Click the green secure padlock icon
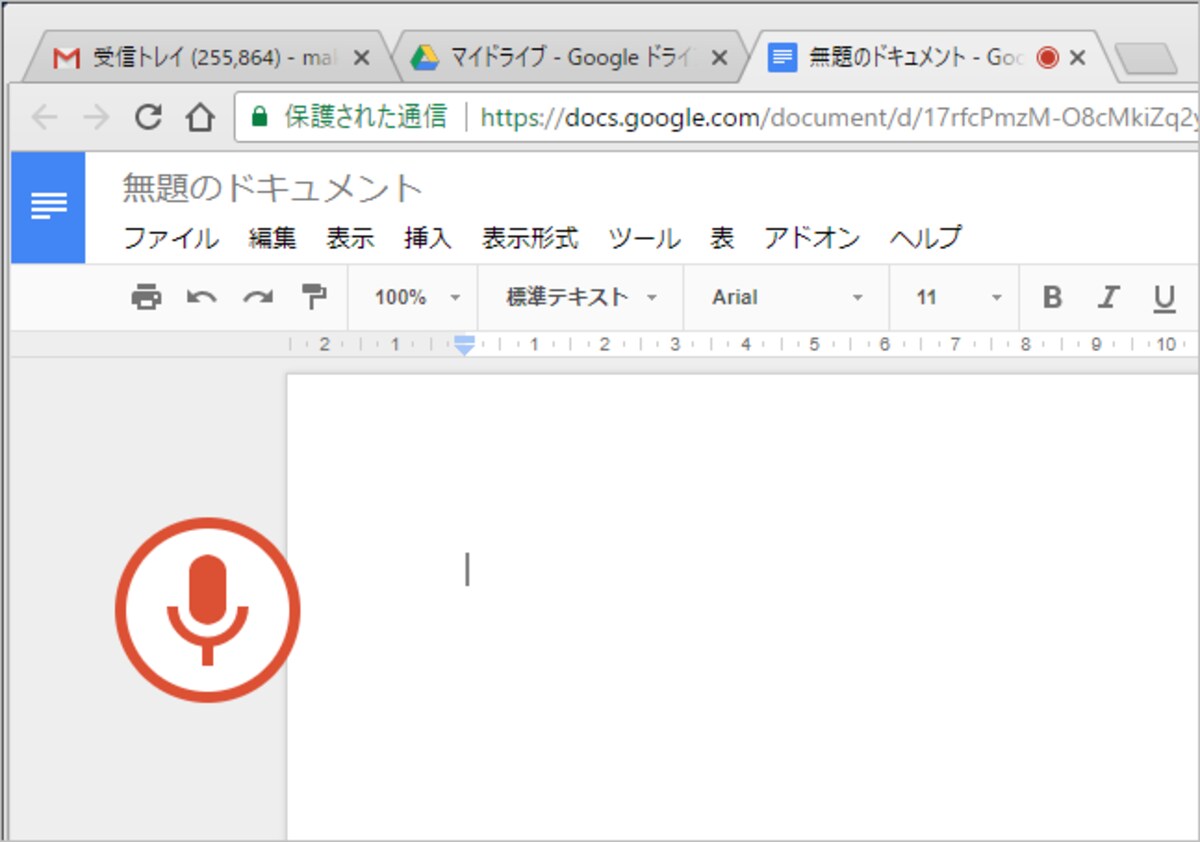Viewport: 1200px width, 842px height. click(x=260, y=118)
